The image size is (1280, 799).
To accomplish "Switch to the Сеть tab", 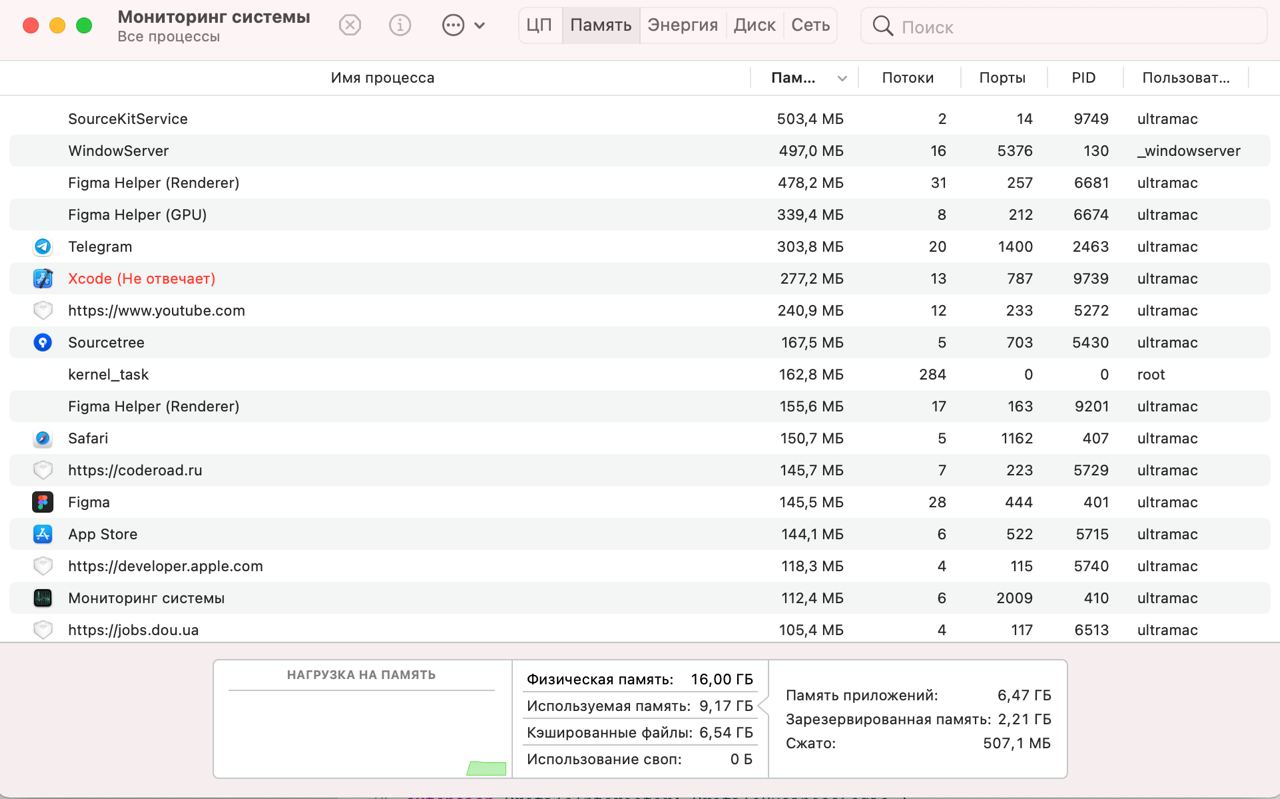I will [811, 25].
